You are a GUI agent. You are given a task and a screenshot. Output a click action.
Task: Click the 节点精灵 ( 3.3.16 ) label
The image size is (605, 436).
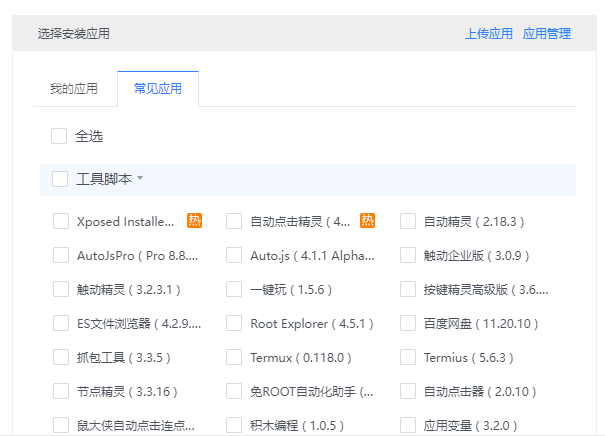coord(127,392)
